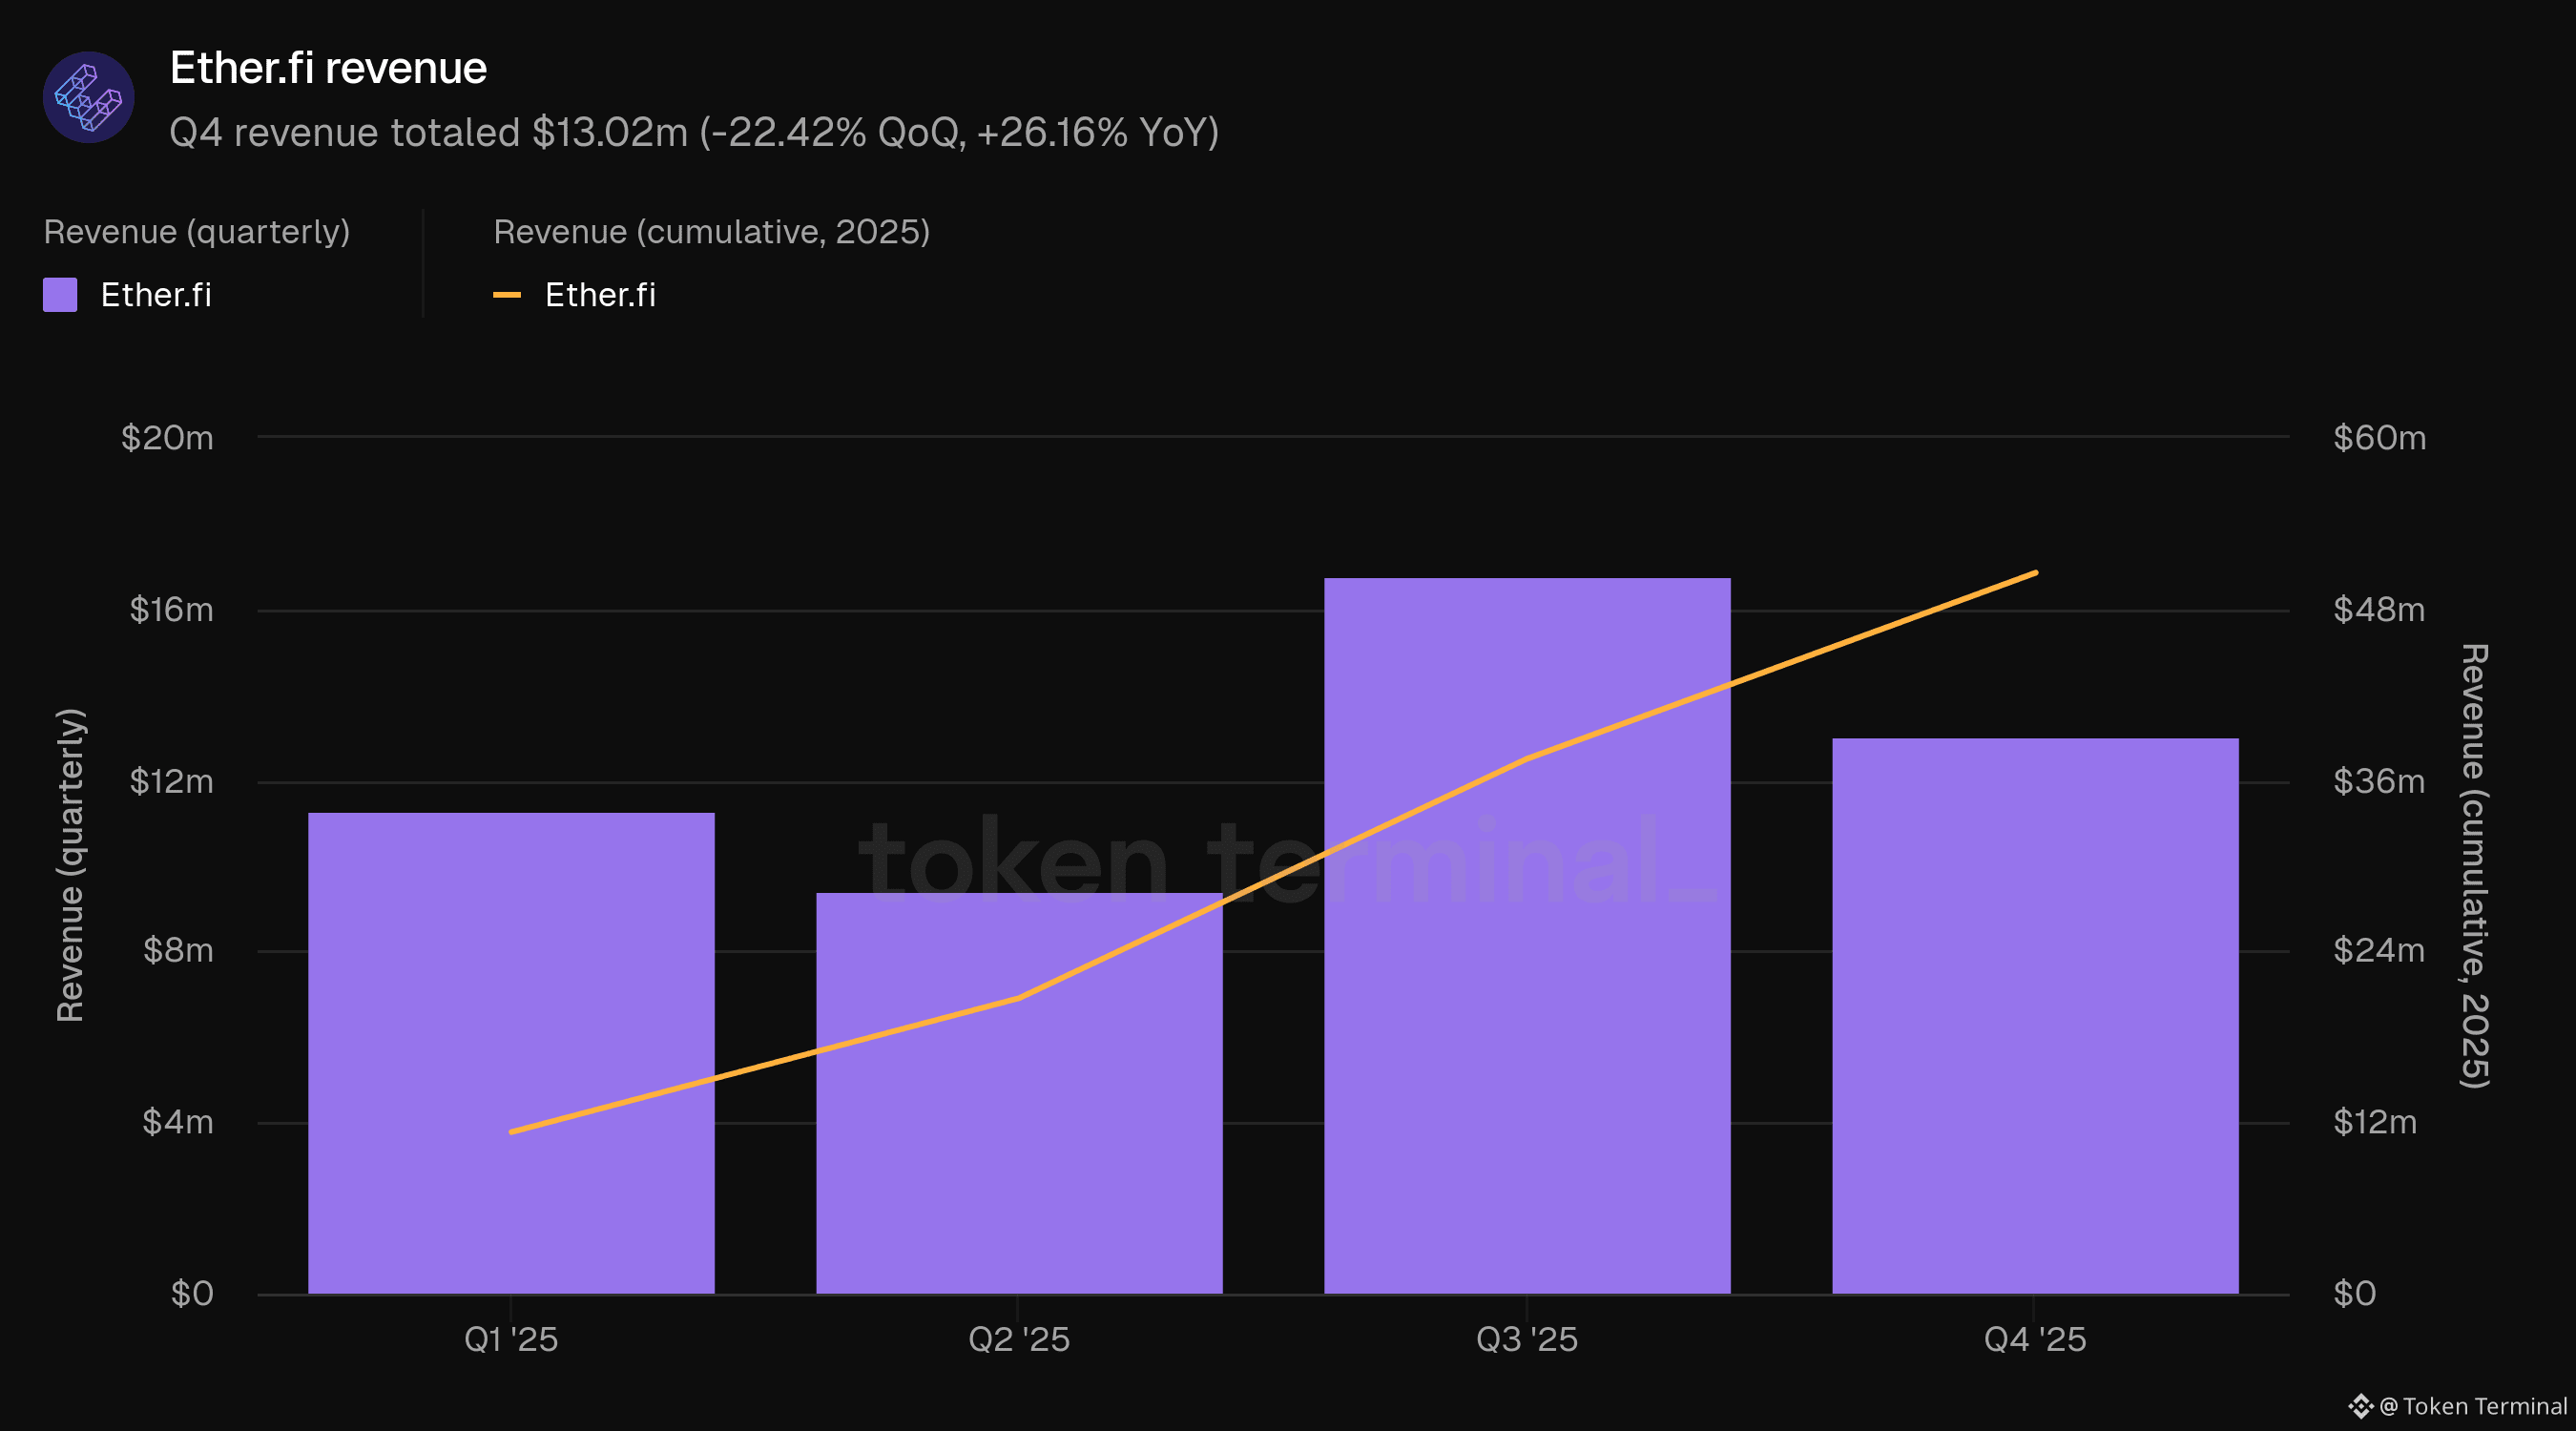Viewport: 2576px width, 1431px height.
Task: Click the Revenue (quarterly) legend heading
Action: click(x=197, y=232)
